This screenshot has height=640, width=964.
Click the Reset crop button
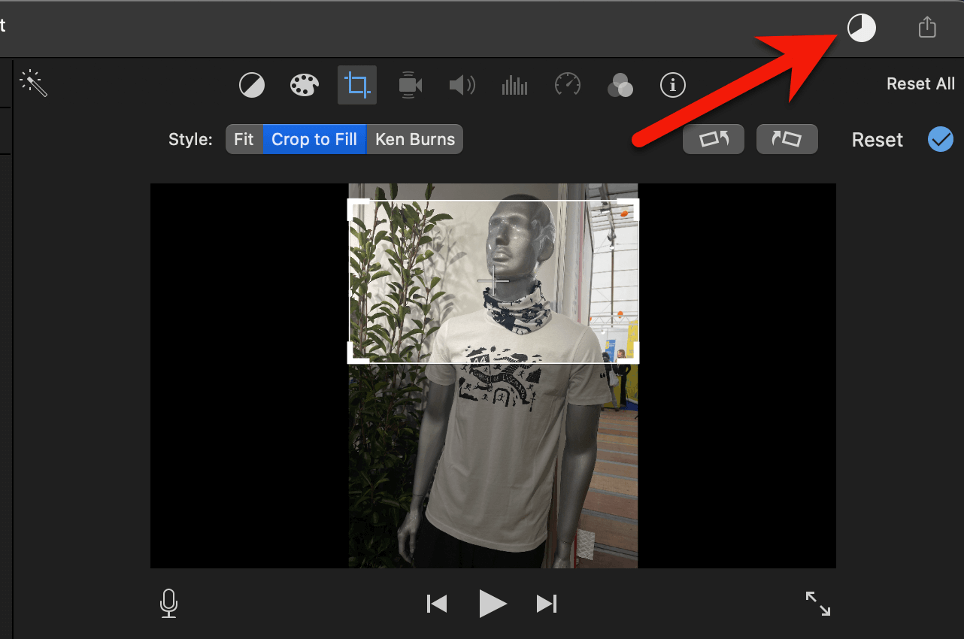(x=877, y=140)
